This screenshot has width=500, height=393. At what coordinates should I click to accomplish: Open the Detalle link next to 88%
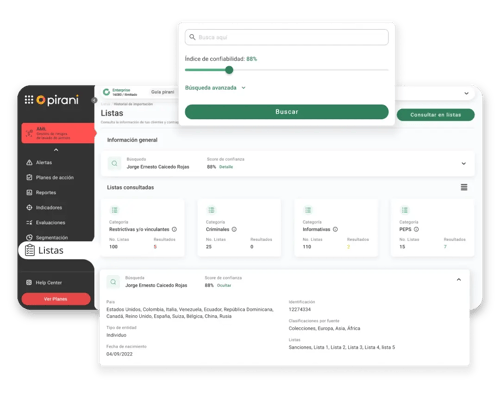pos(226,167)
